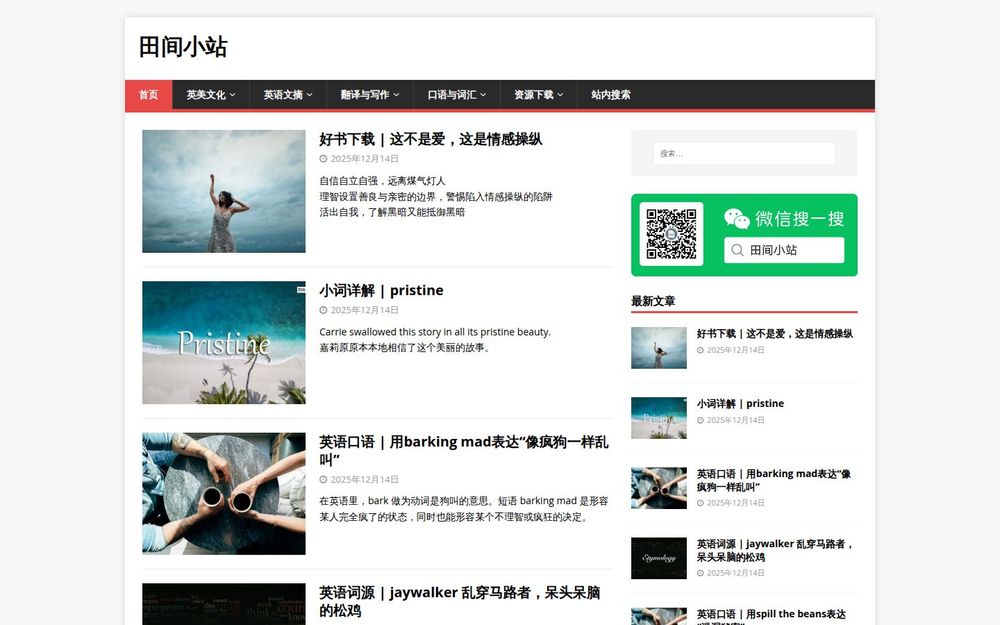Open main article 好书下载｜这不是爱，这是情感操纵
This screenshot has height=625, width=1000.
(430, 139)
